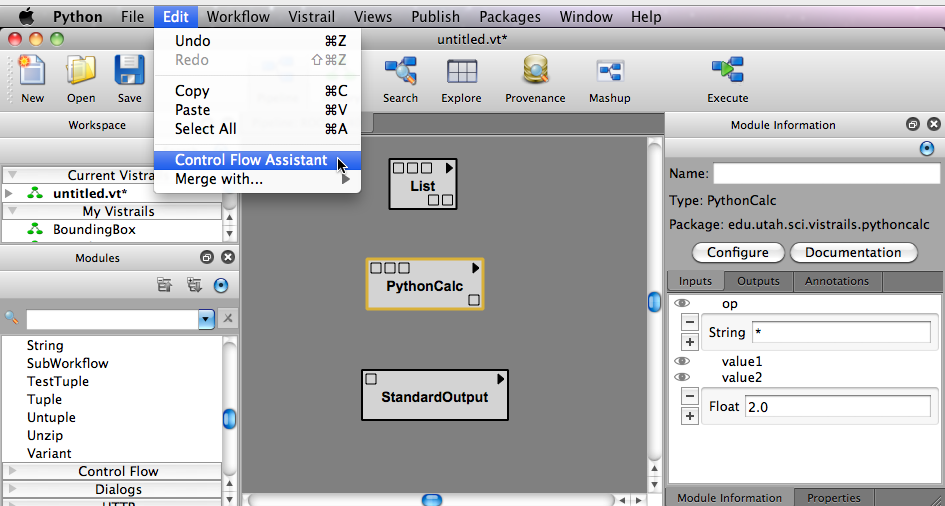This screenshot has width=945, height=506.
Task: Switch to the Explore view icon
Action: click(x=461, y=72)
